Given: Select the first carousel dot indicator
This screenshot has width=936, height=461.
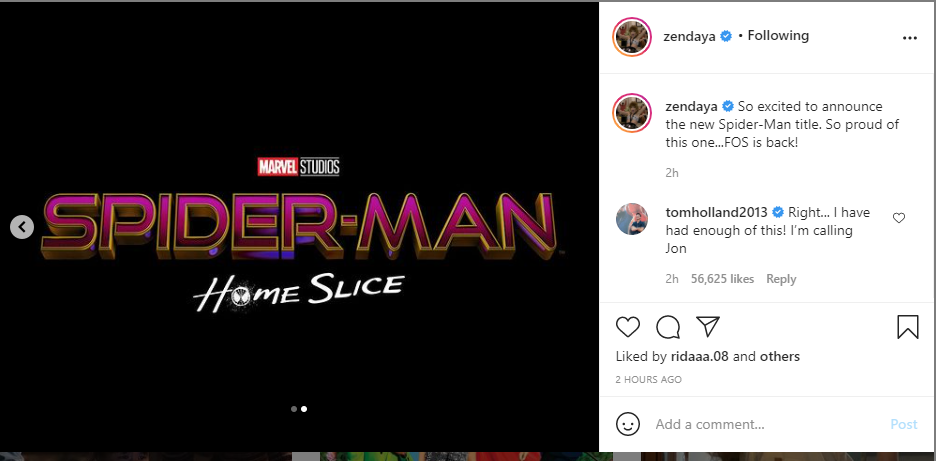Looking at the screenshot, I should [x=293, y=409].
